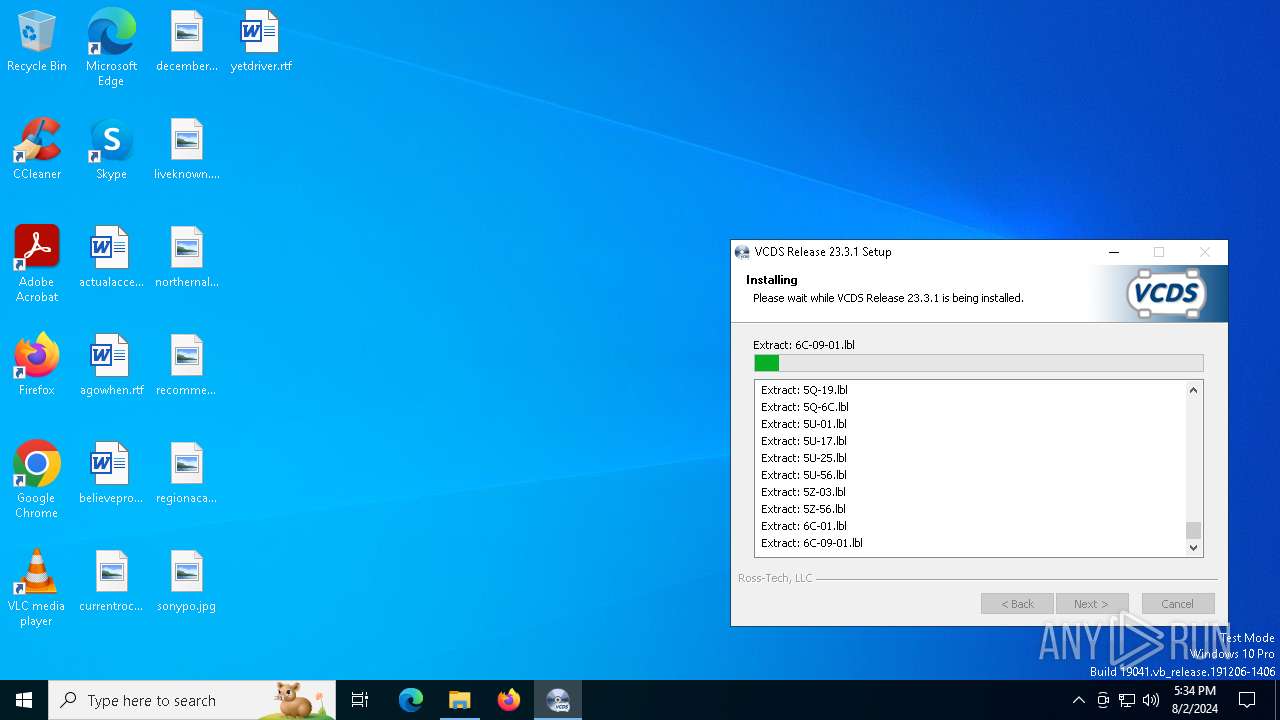Click the VCDS Setup taskbar icon
Viewport: 1280px width, 720px height.
(558, 700)
